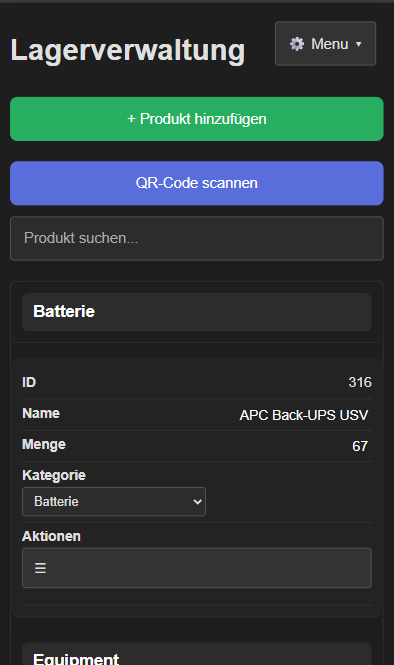Click the Menge row label
The height and width of the screenshot is (665, 394).
(x=44, y=444)
